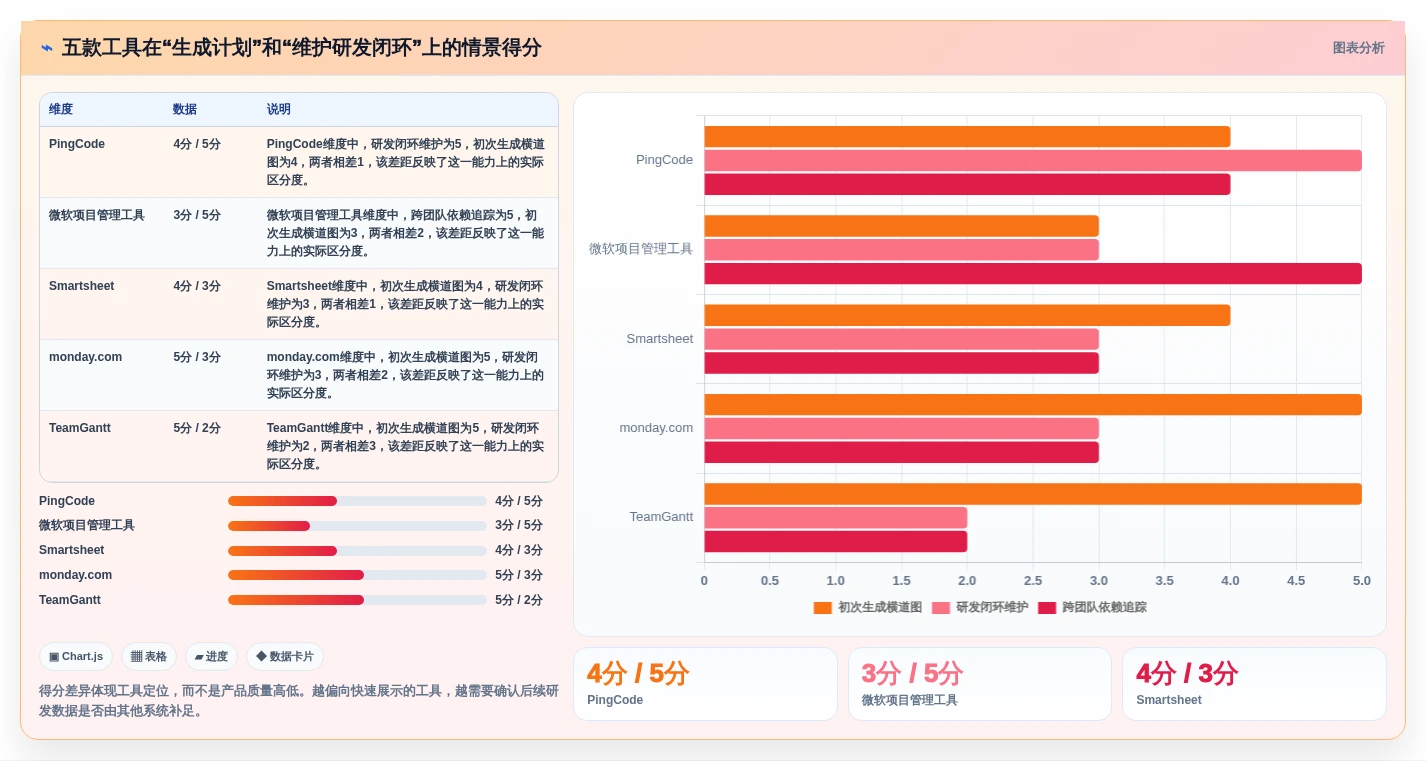Open the 4分 / 5分 PingCode data card
Viewport: 1426px width, 761px height.
tap(705, 684)
